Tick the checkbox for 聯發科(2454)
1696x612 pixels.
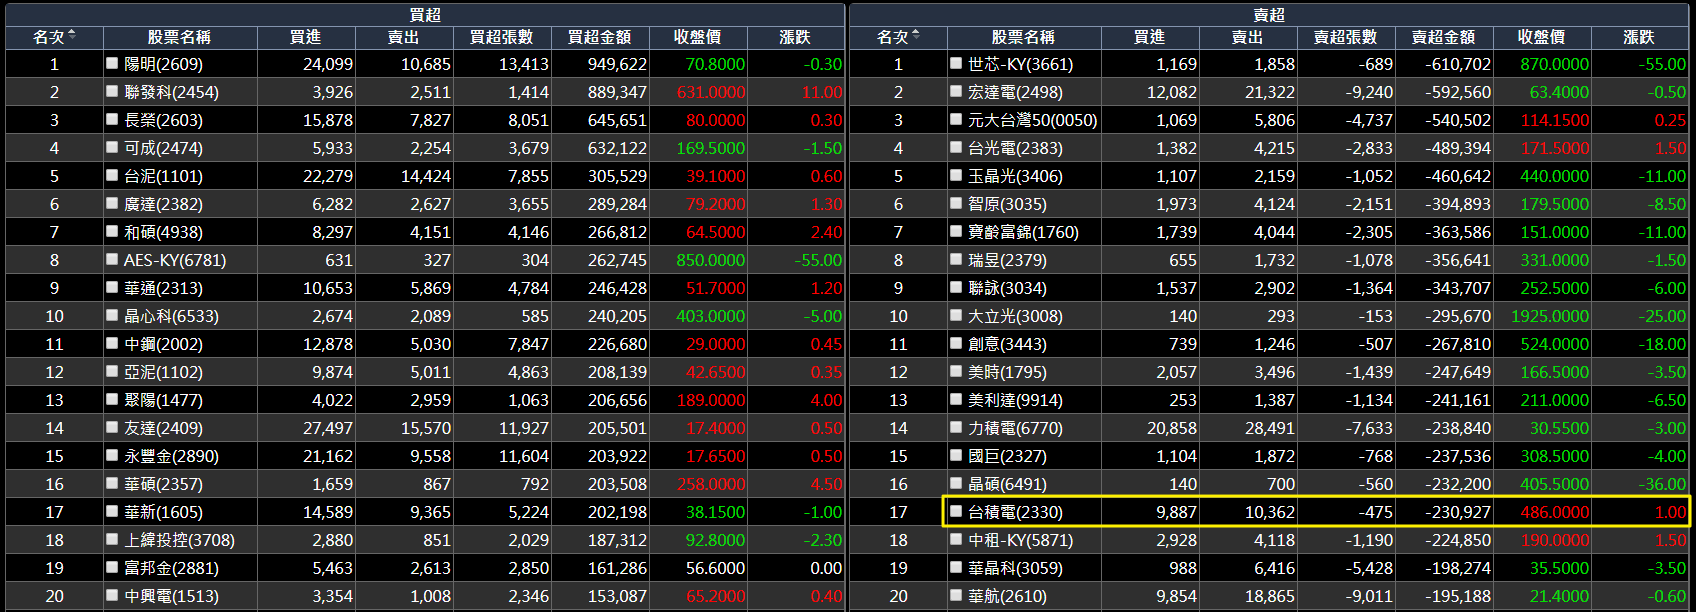(112, 91)
